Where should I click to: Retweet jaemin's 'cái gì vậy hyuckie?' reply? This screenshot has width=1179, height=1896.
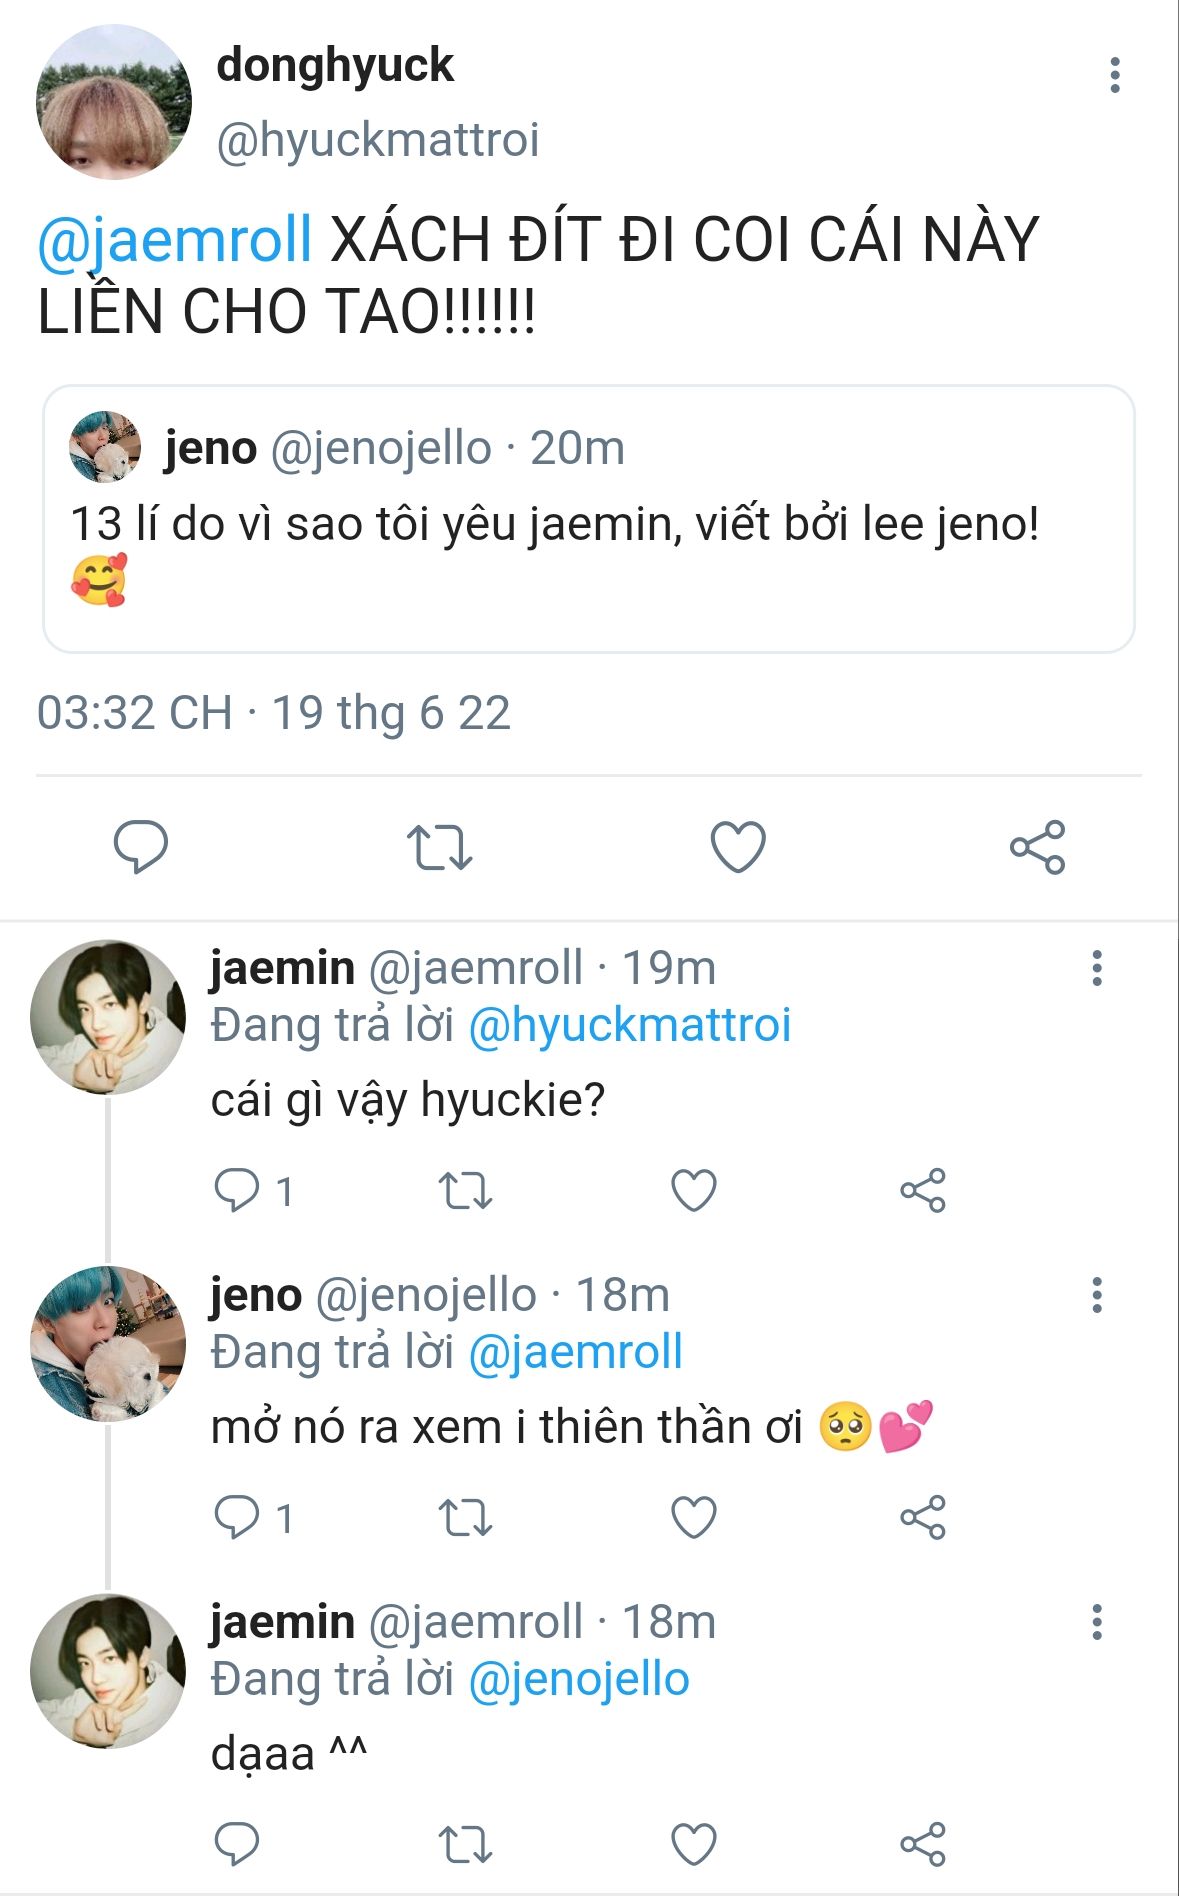click(x=466, y=1191)
